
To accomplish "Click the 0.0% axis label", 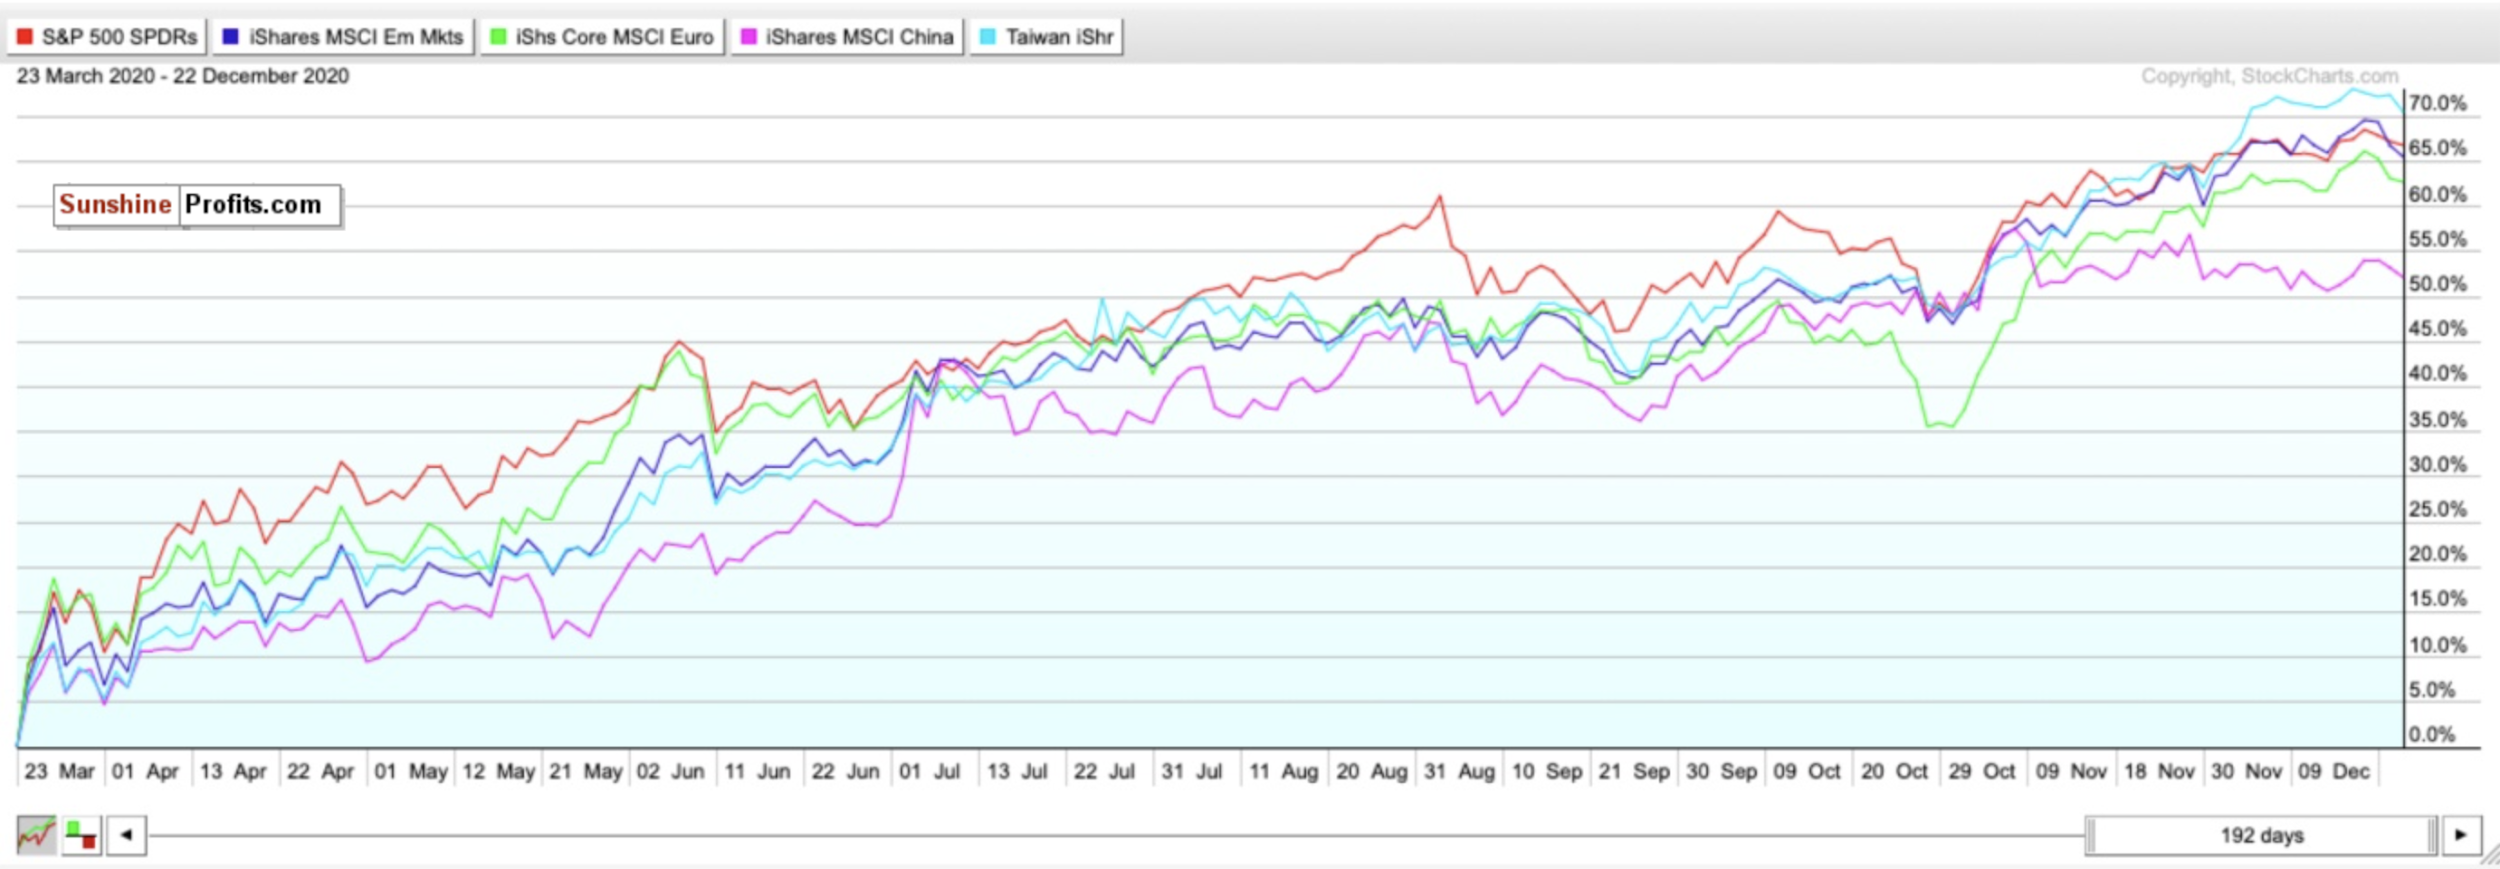I will coord(2432,735).
